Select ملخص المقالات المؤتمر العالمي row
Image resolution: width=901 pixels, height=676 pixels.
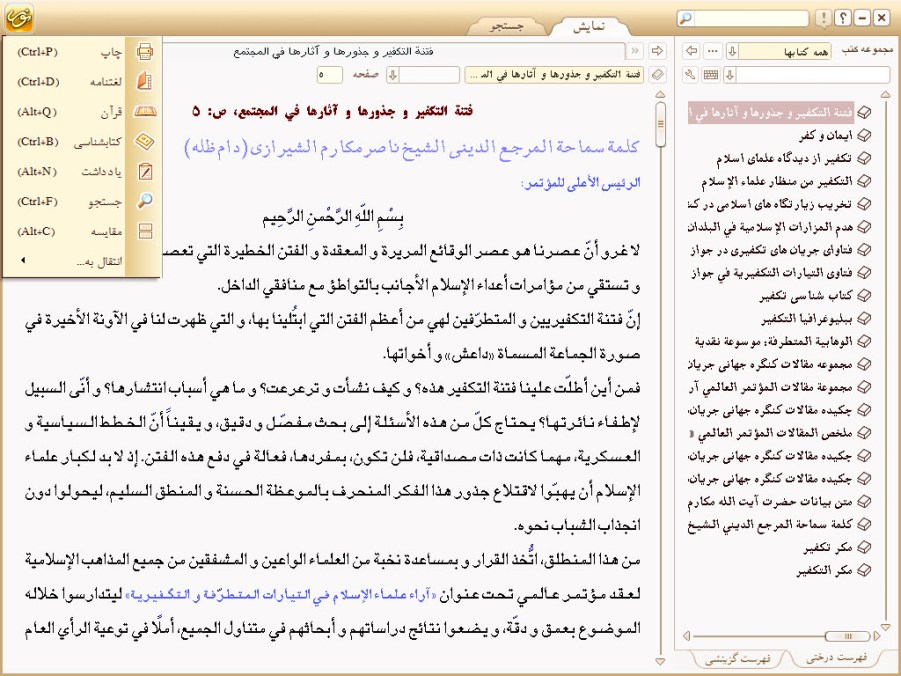[771, 433]
